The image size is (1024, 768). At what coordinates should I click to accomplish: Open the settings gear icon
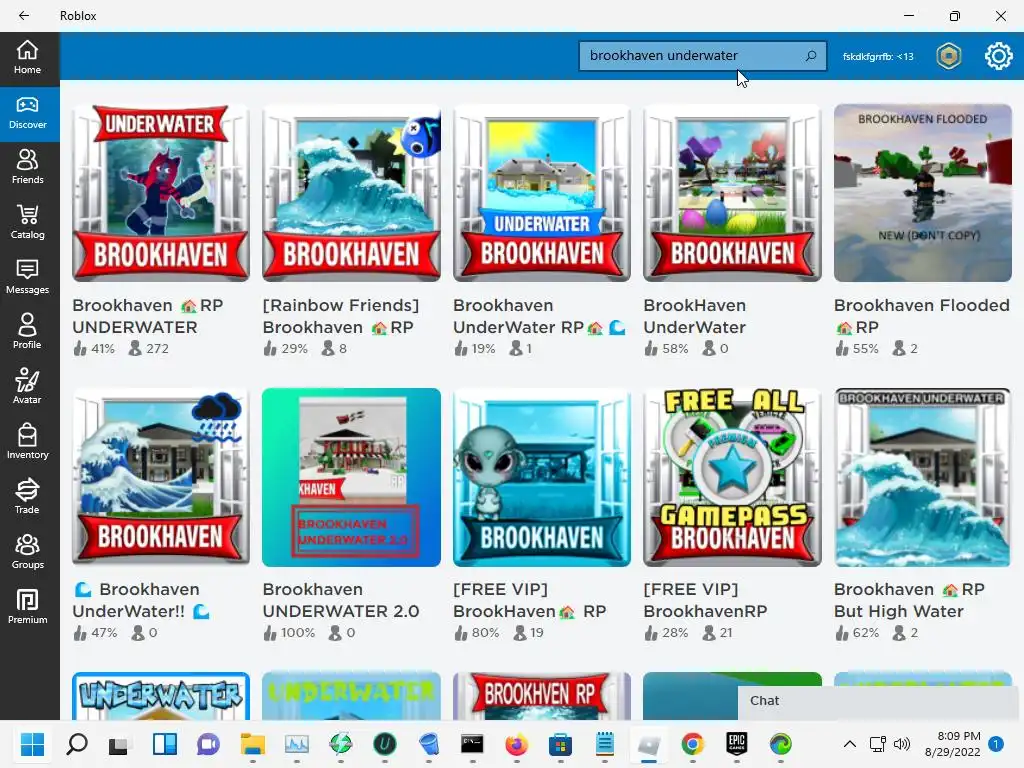pos(999,56)
